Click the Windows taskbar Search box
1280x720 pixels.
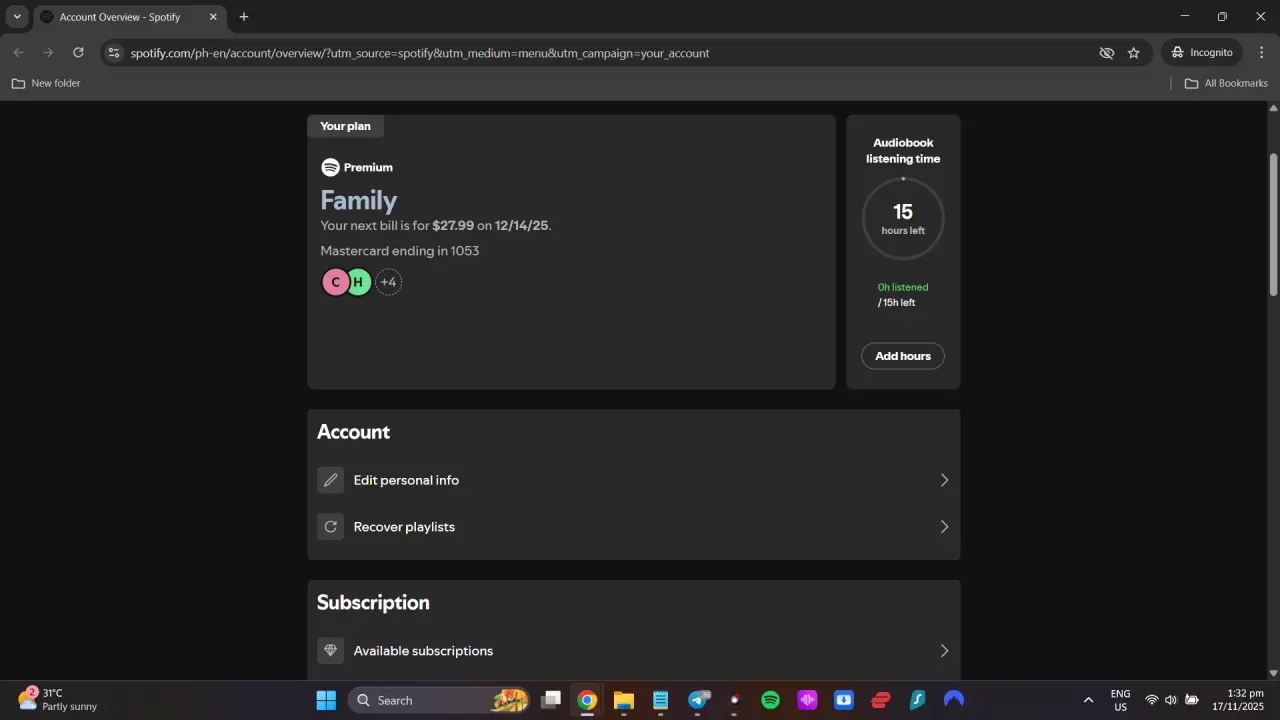440,700
